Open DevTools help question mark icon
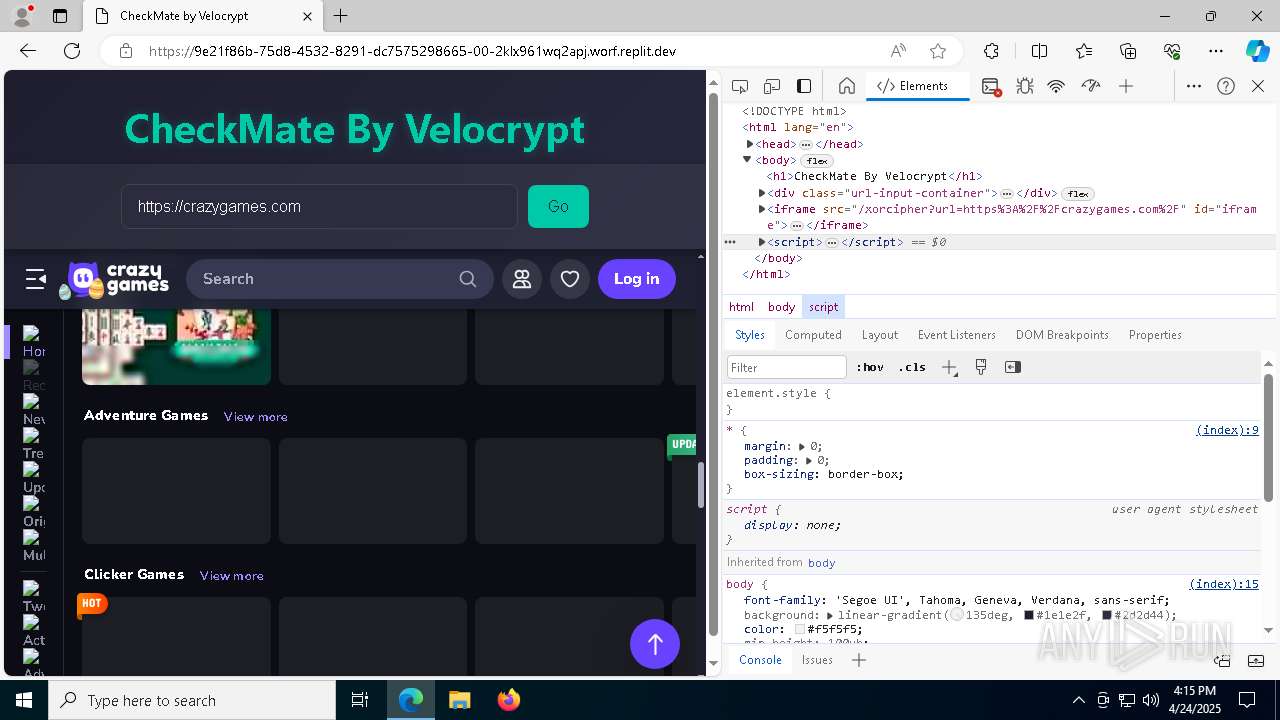This screenshot has height=720, width=1280. [x=1226, y=86]
